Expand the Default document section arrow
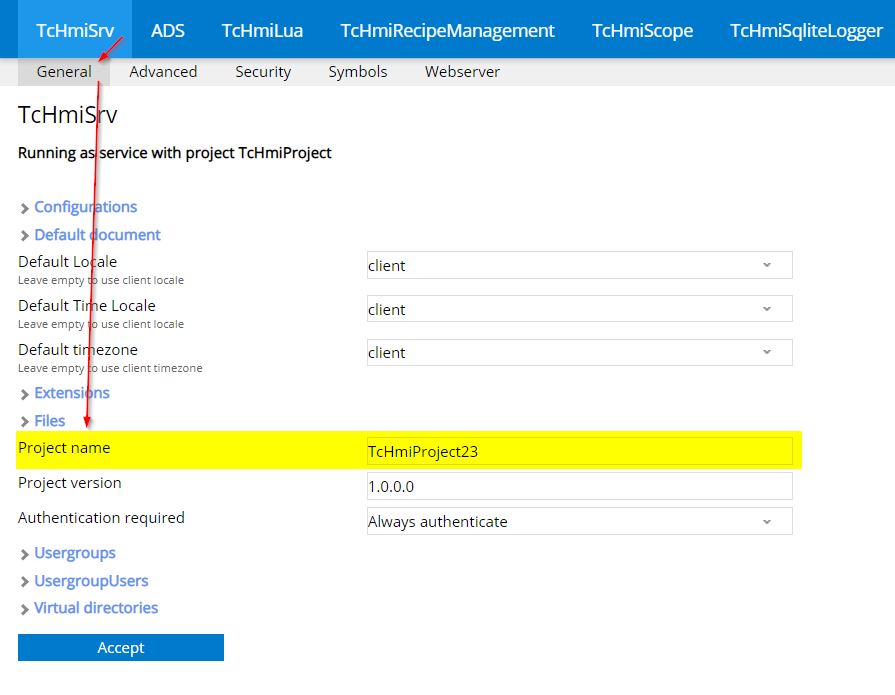The width and height of the screenshot is (895, 695). coord(25,236)
